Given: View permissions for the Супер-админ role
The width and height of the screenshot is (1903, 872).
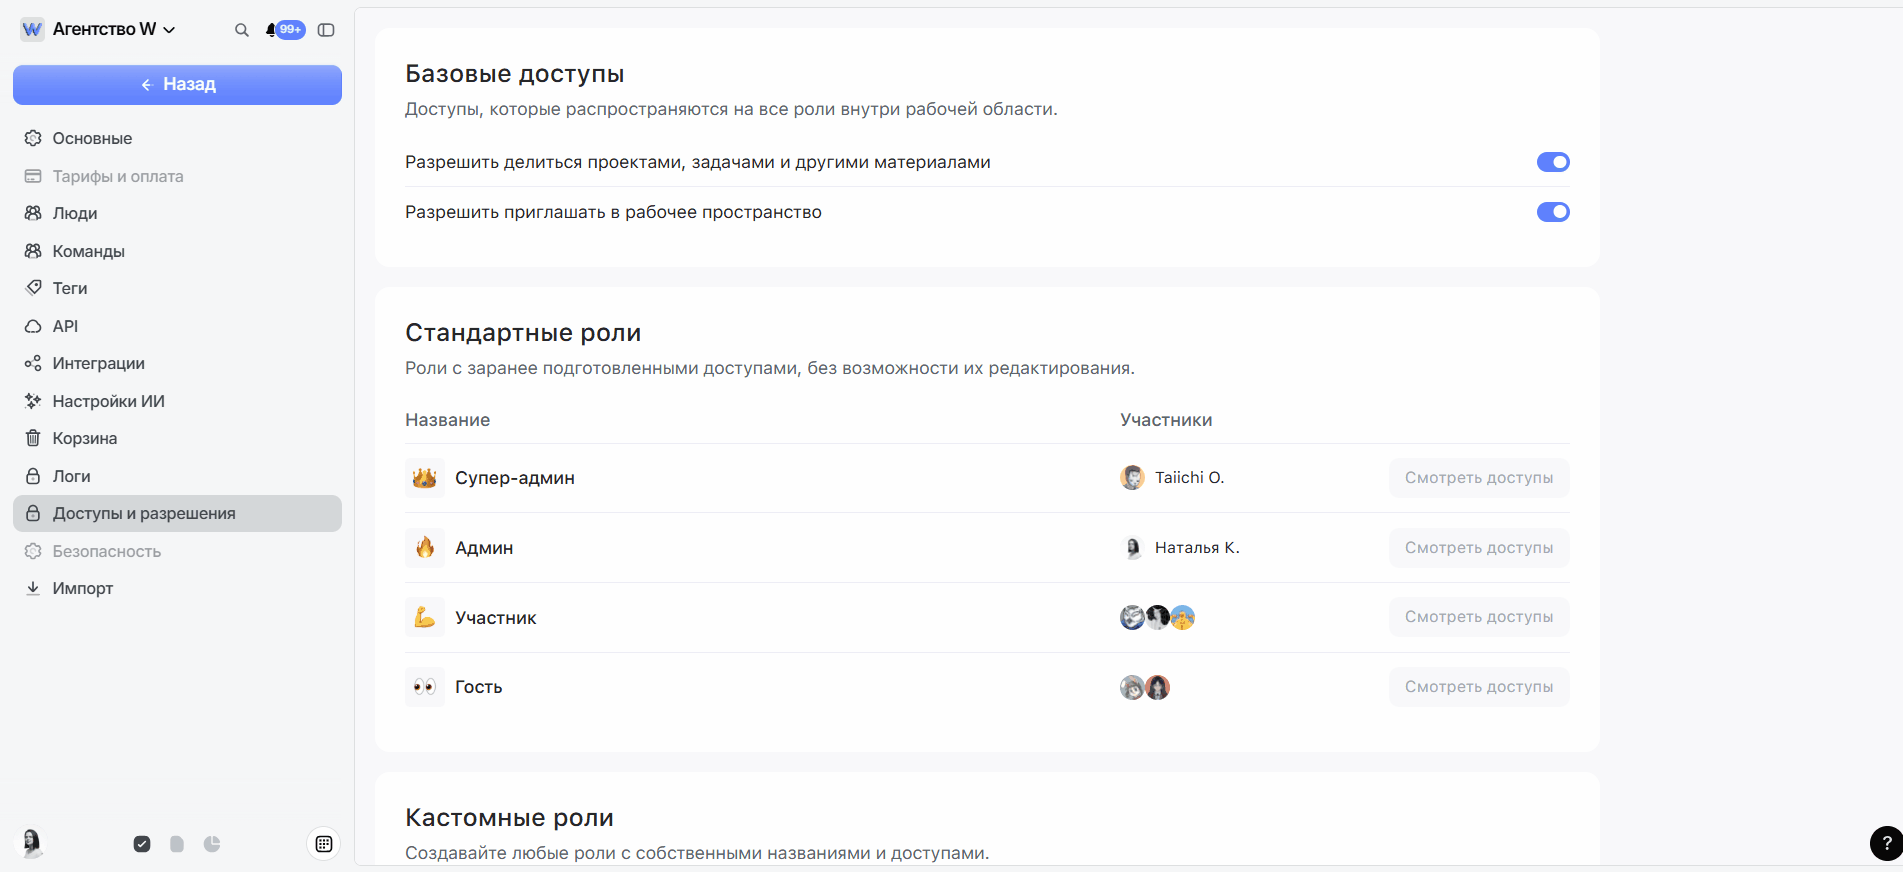Looking at the screenshot, I should pyautogui.click(x=1478, y=478).
